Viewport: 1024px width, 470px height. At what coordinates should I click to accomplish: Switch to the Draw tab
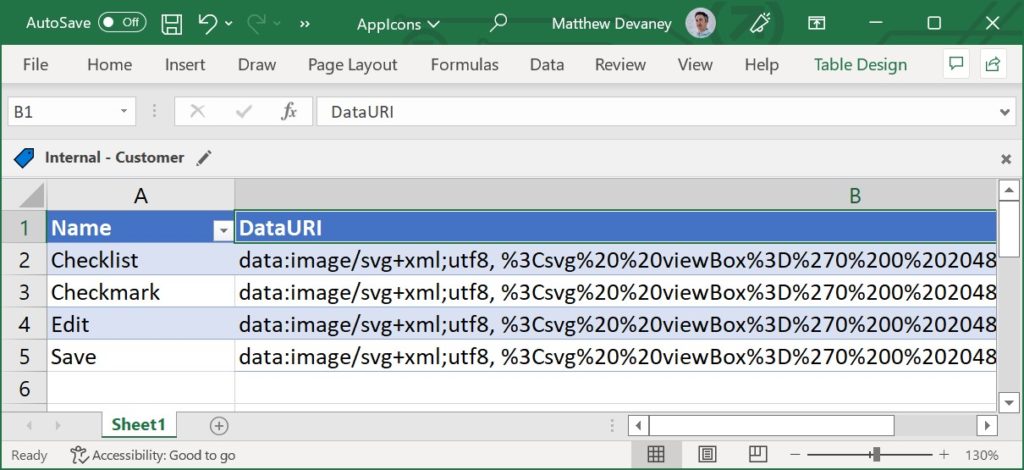tap(257, 65)
